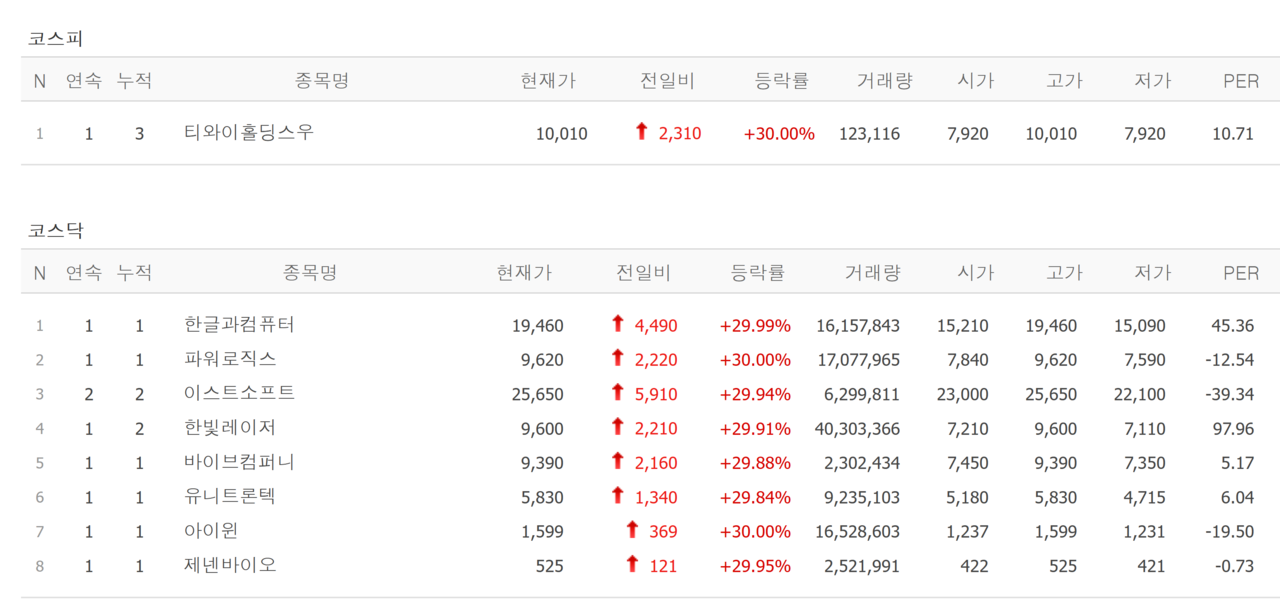Viewport: 1280px width, 607px height.
Task: Click volume 123,116 in 코스피 table
Action: click(x=869, y=134)
